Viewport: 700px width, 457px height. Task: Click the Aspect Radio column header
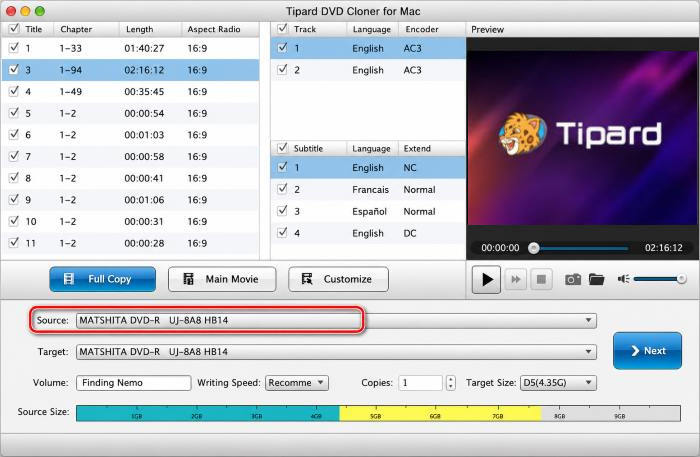pos(220,29)
